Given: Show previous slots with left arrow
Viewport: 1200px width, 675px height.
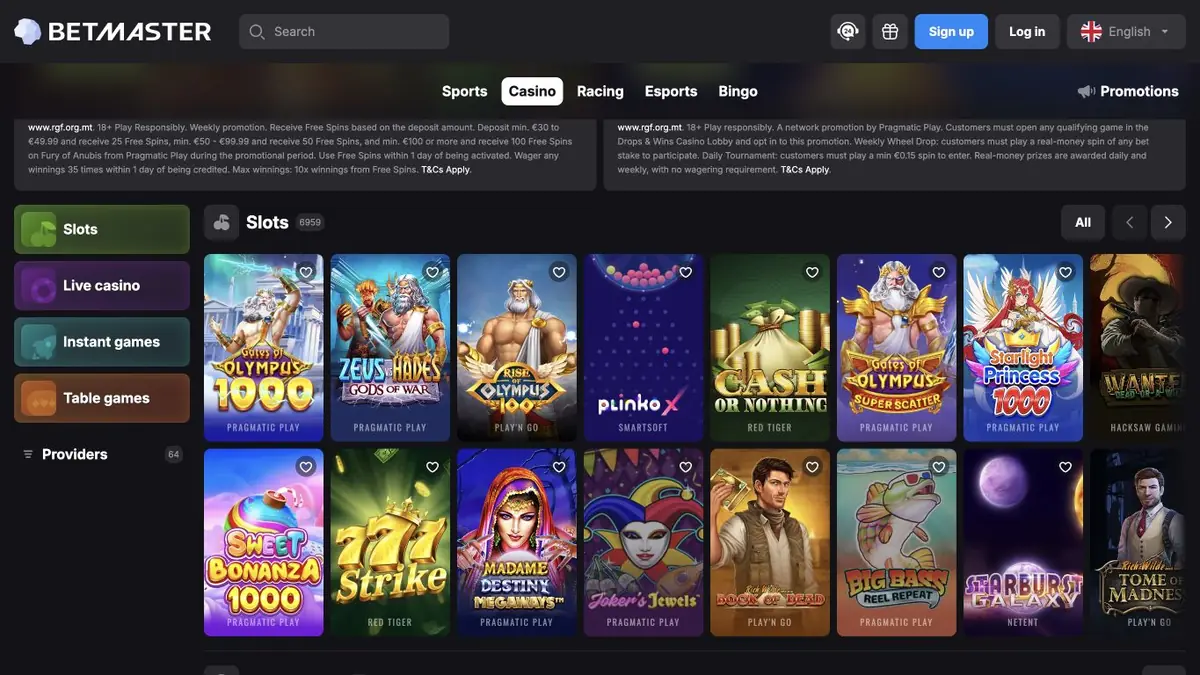Looking at the screenshot, I should pyautogui.click(x=1129, y=223).
